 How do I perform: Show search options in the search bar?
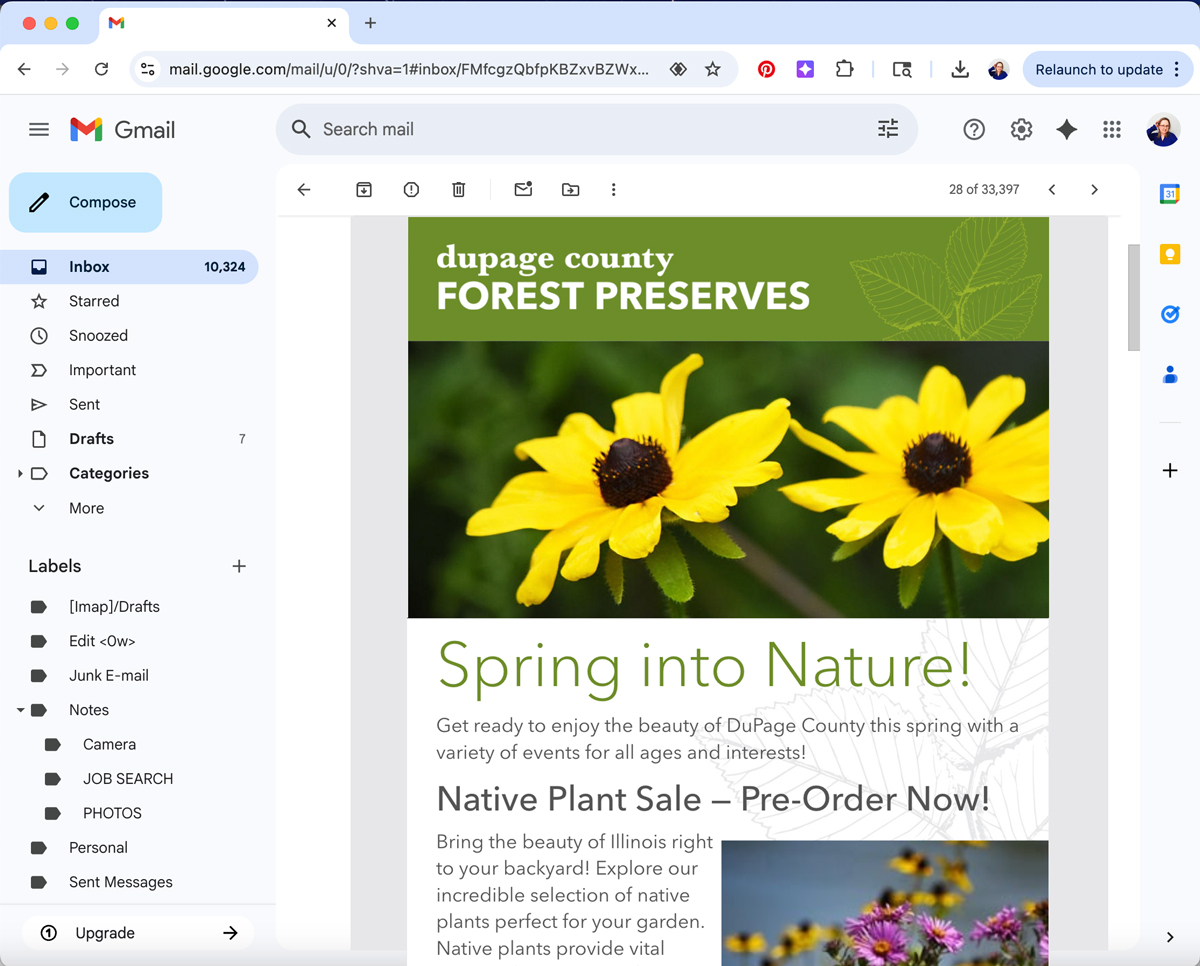(887, 129)
